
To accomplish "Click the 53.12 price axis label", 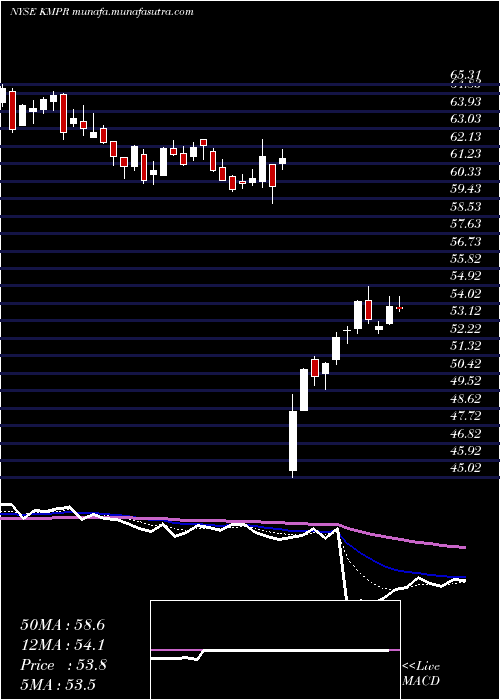I will (465, 311).
